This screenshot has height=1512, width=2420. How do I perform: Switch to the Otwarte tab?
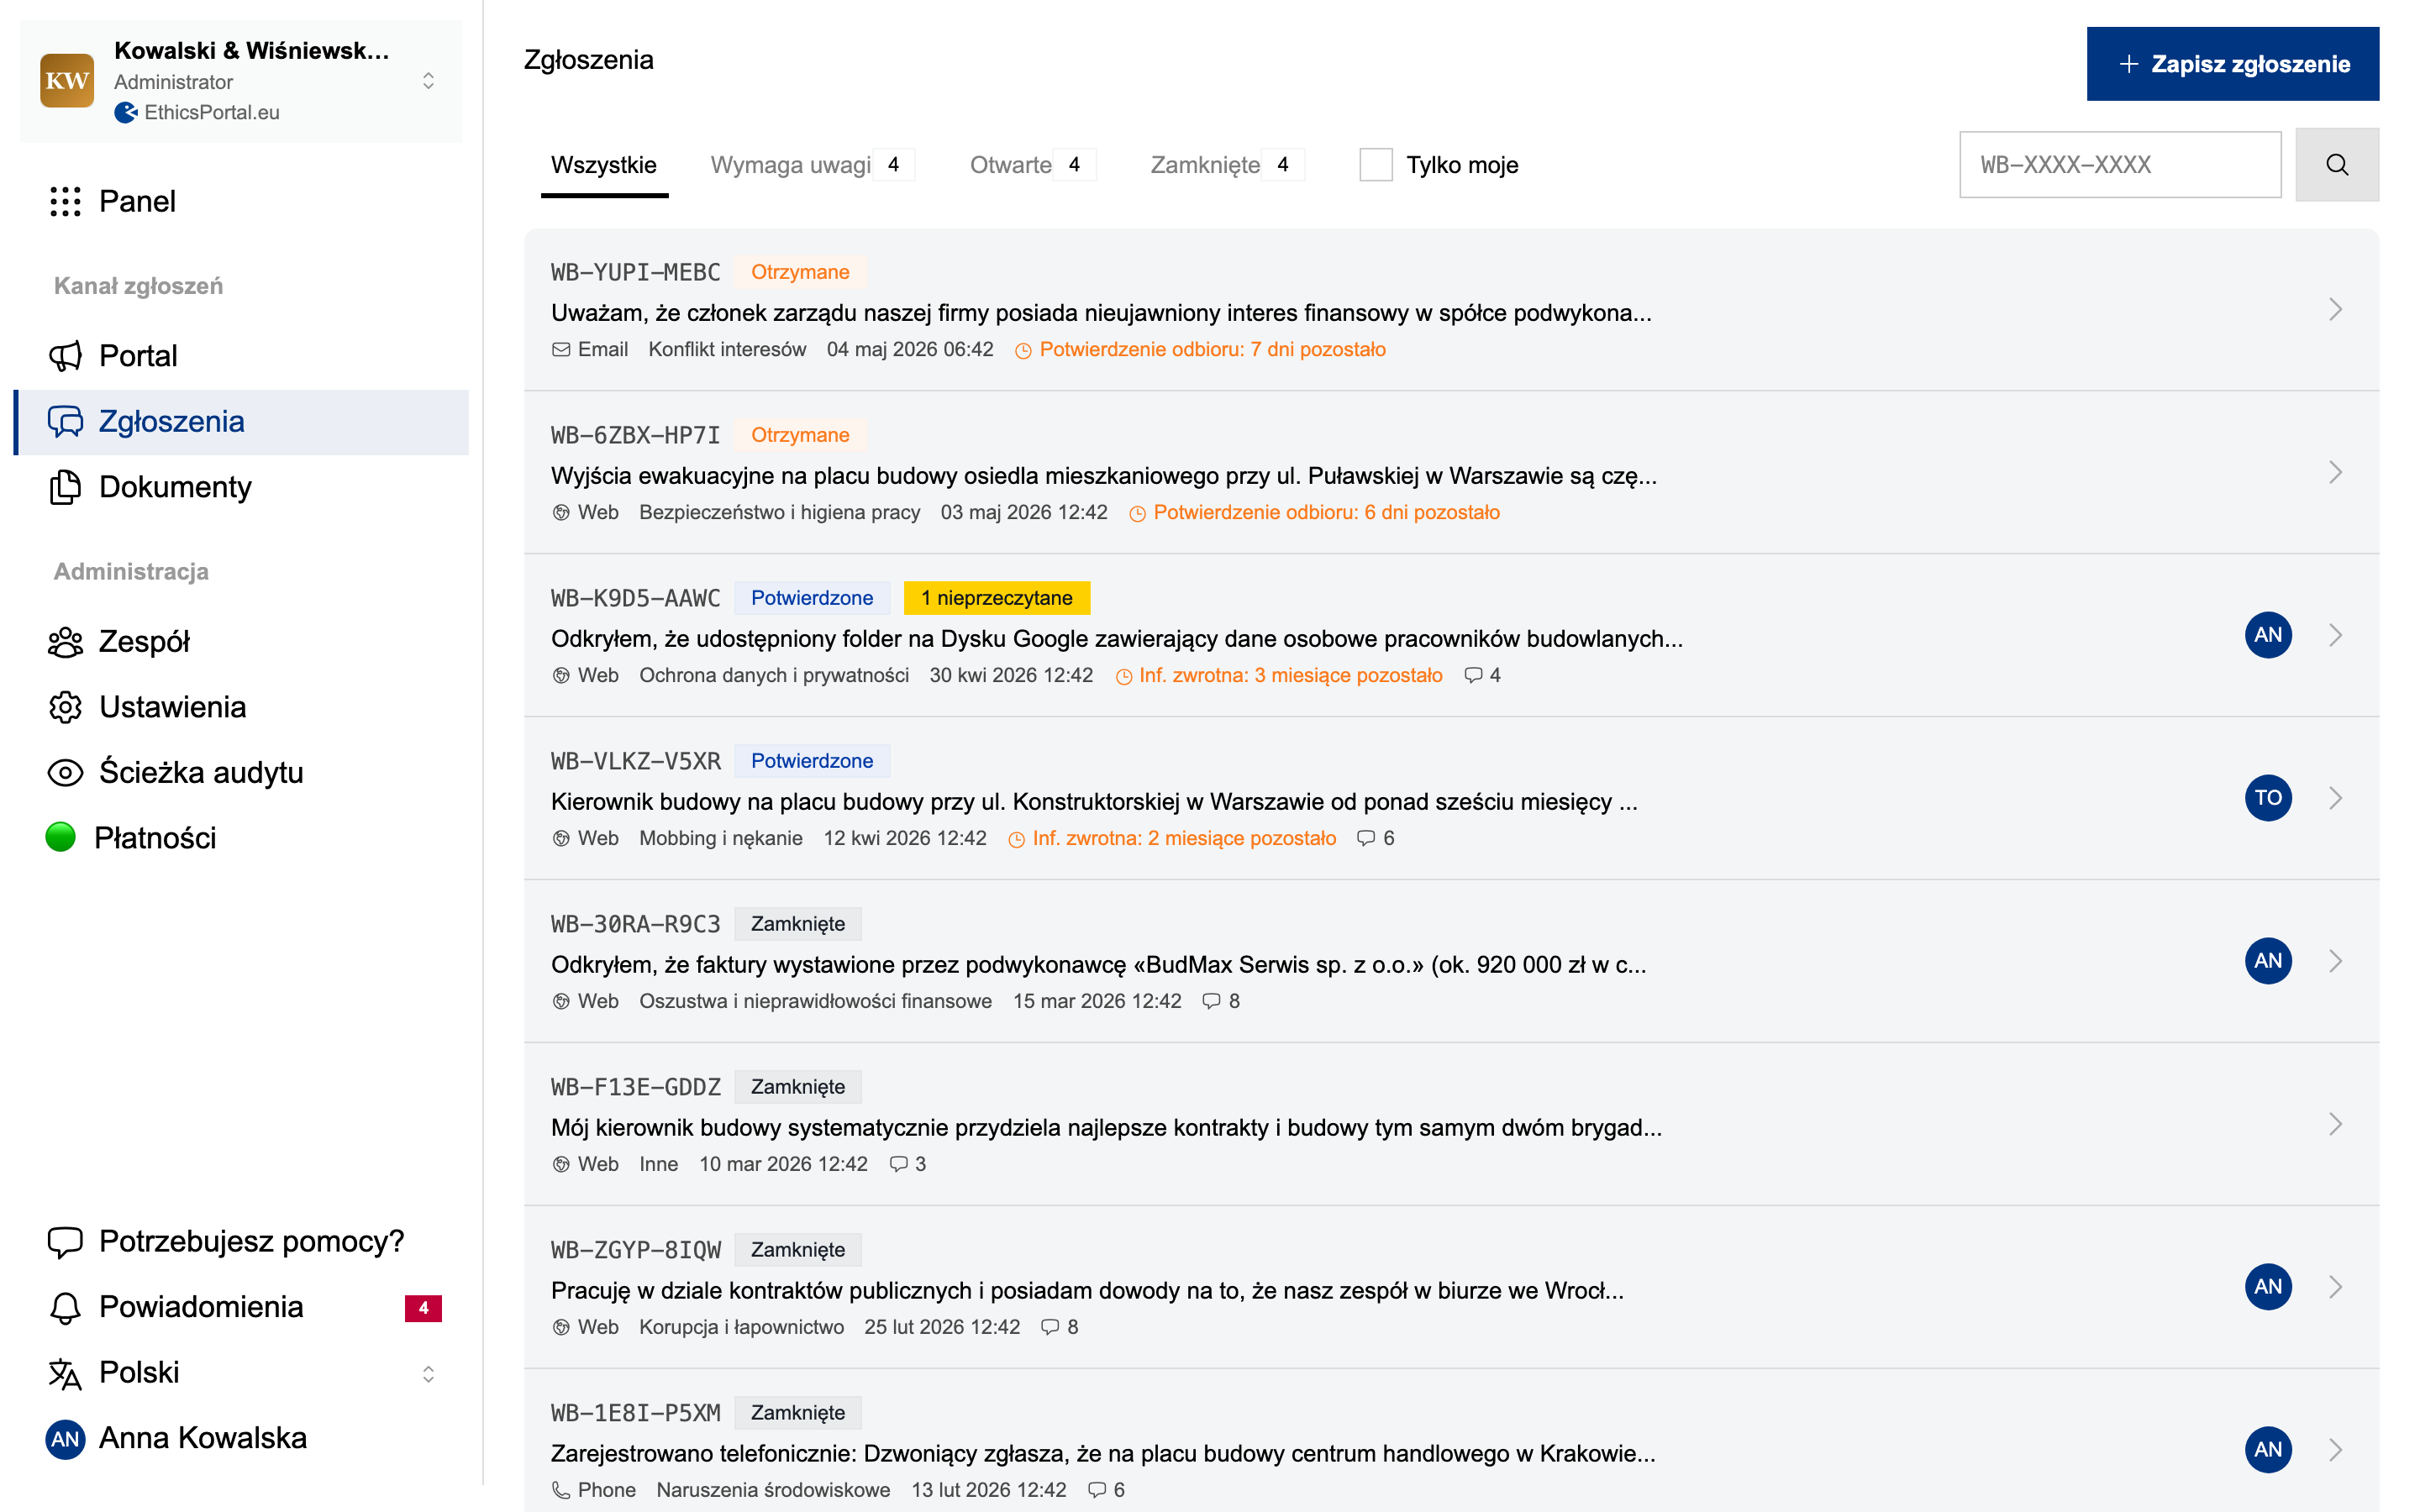pos(1032,165)
